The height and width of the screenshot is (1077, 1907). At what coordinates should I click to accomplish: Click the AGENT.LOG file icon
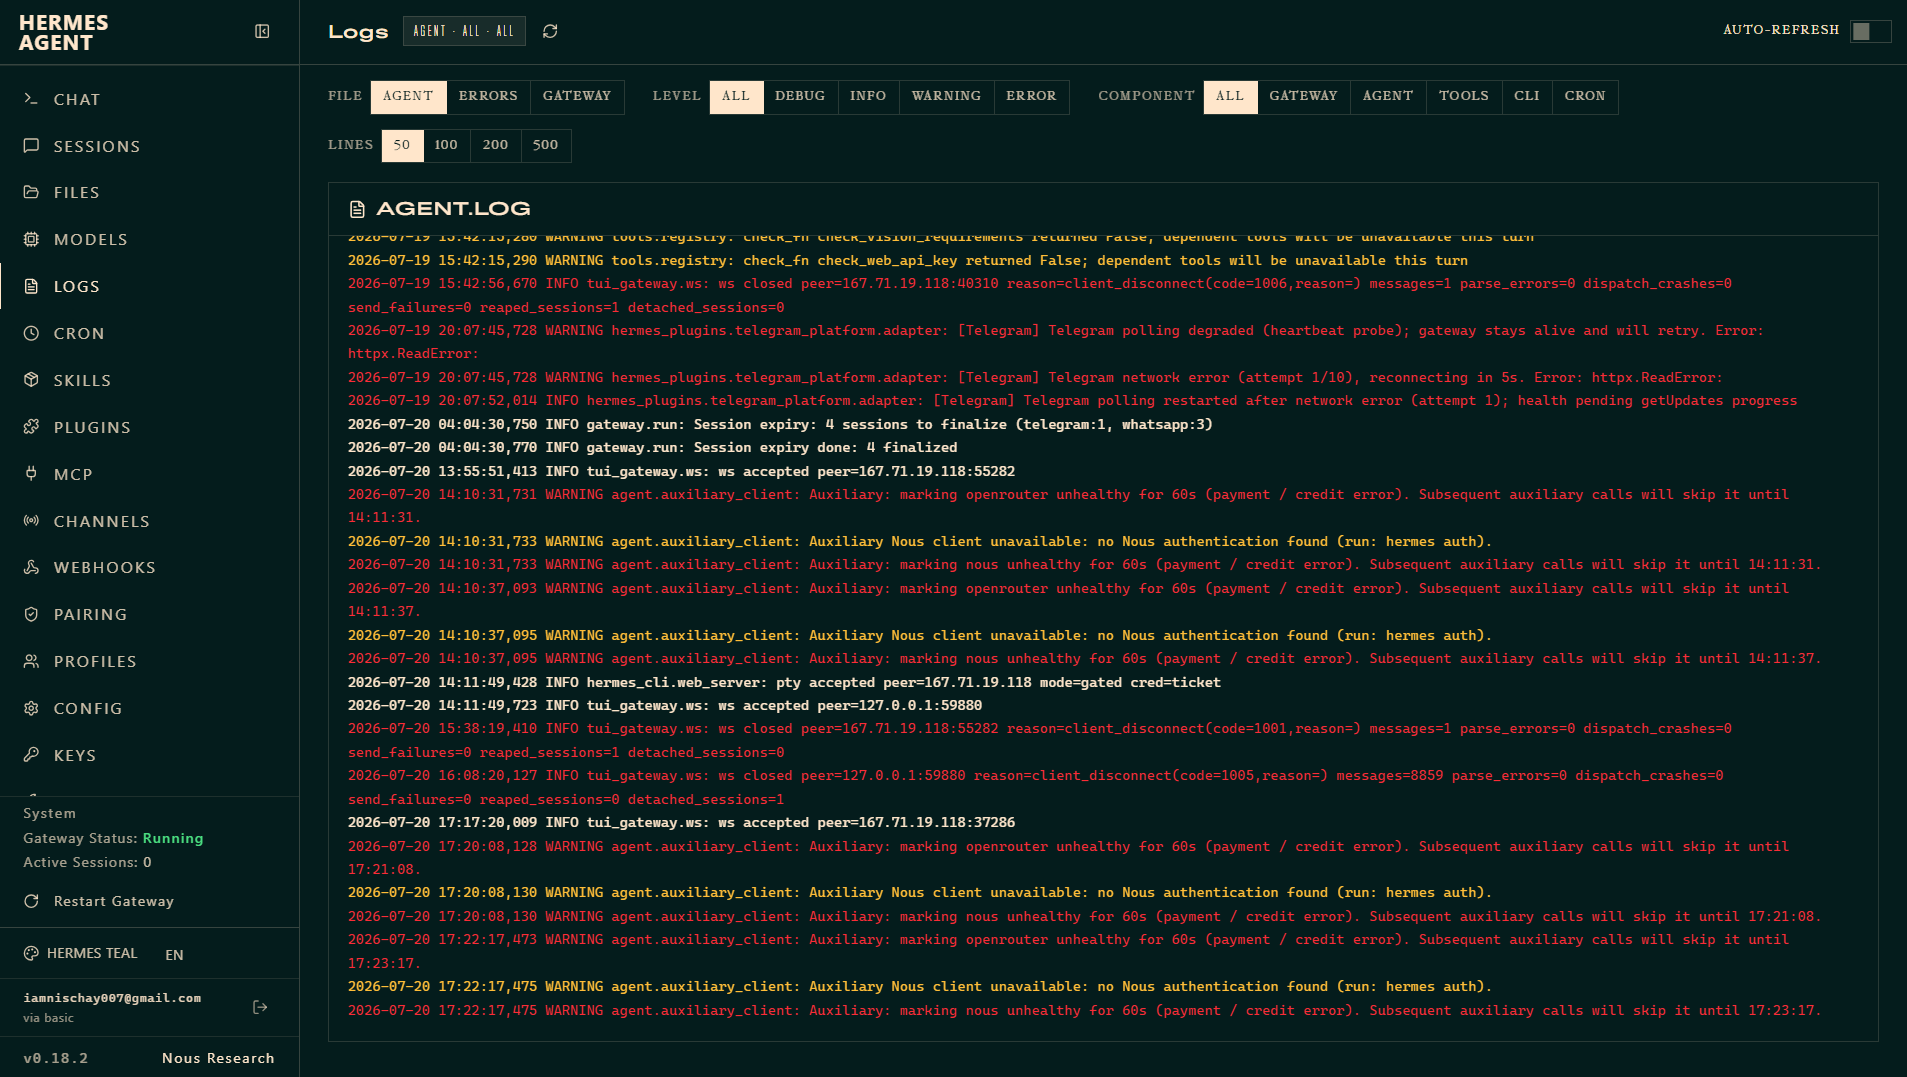point(357,209)
